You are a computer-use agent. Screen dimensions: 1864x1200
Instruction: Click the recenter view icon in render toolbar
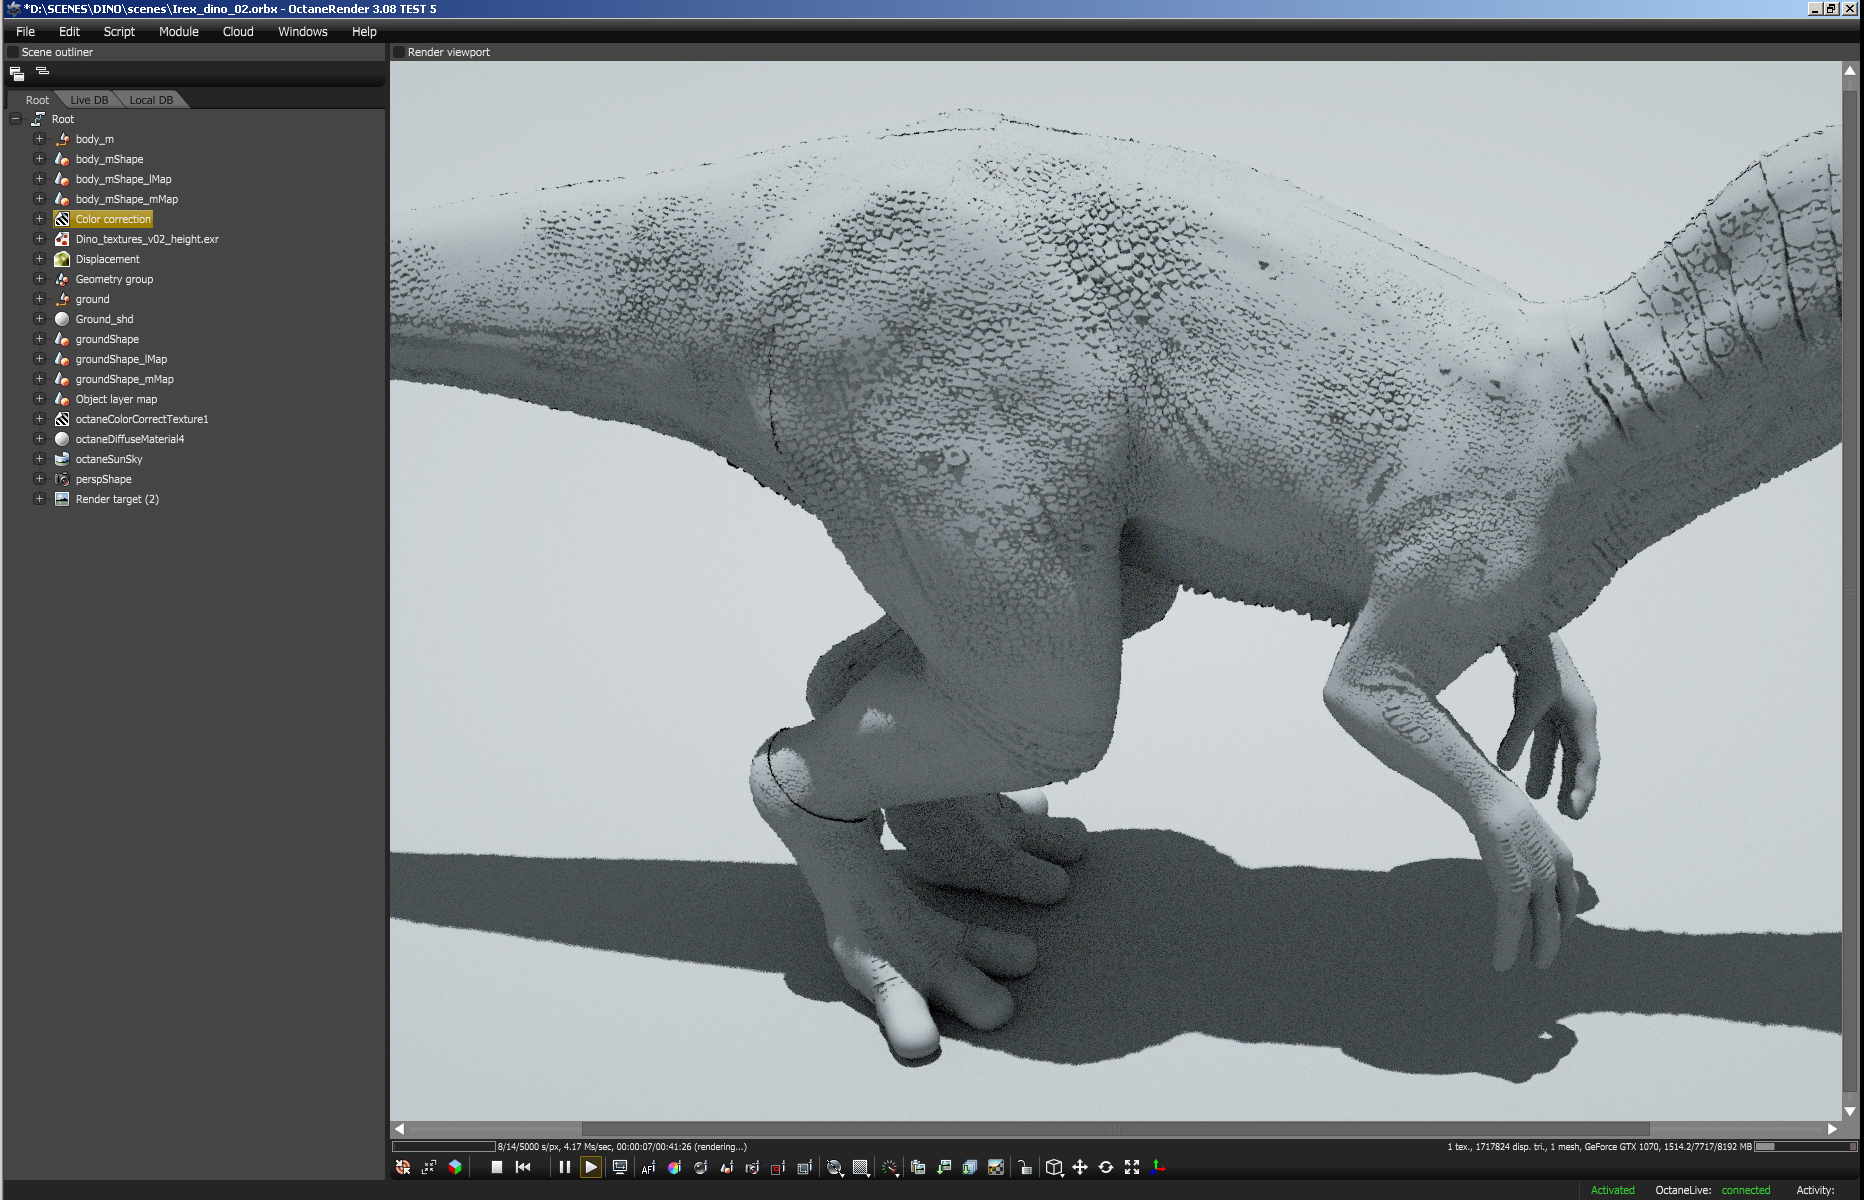tap(403, 1167)
